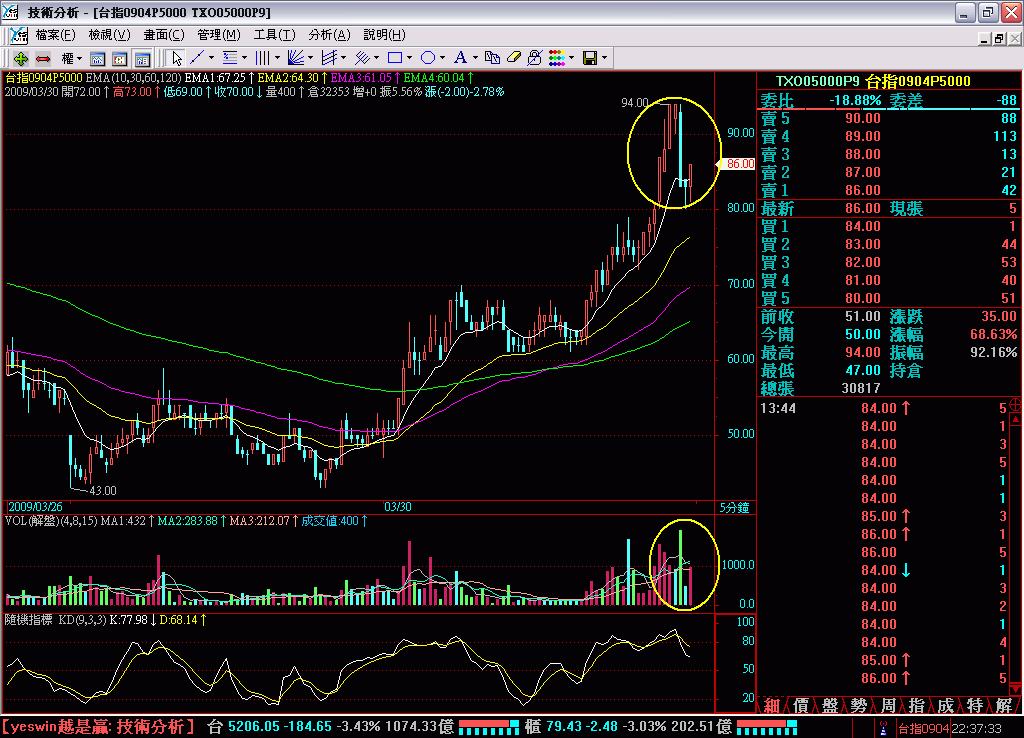Expand the text tool dropdown arrow
The image size is (1024, 738).
[x=475, y=59]
